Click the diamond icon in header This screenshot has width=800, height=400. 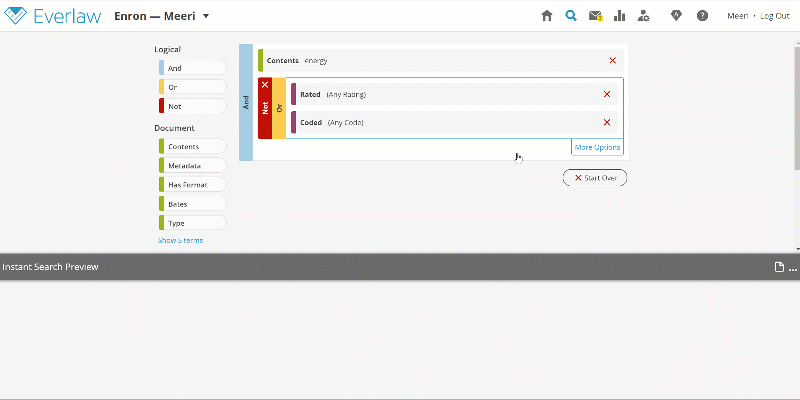(x=677, y=16)
